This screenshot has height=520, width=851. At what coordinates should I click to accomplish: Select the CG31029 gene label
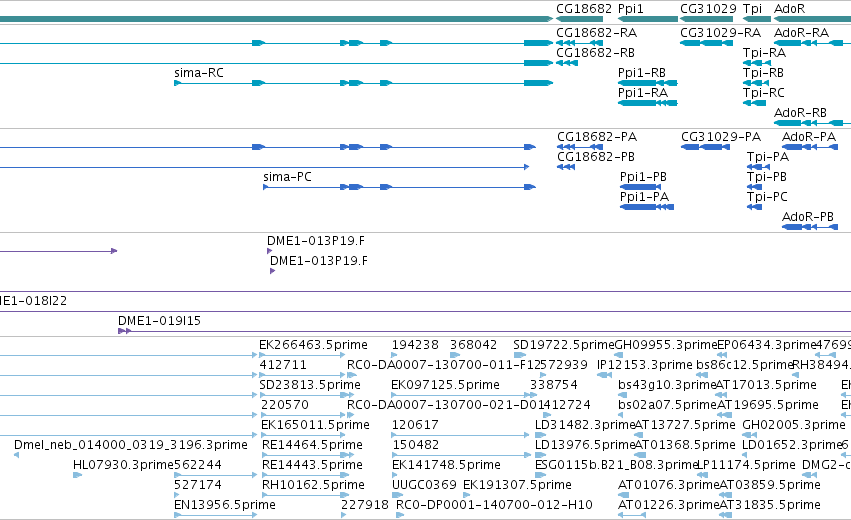708,9
